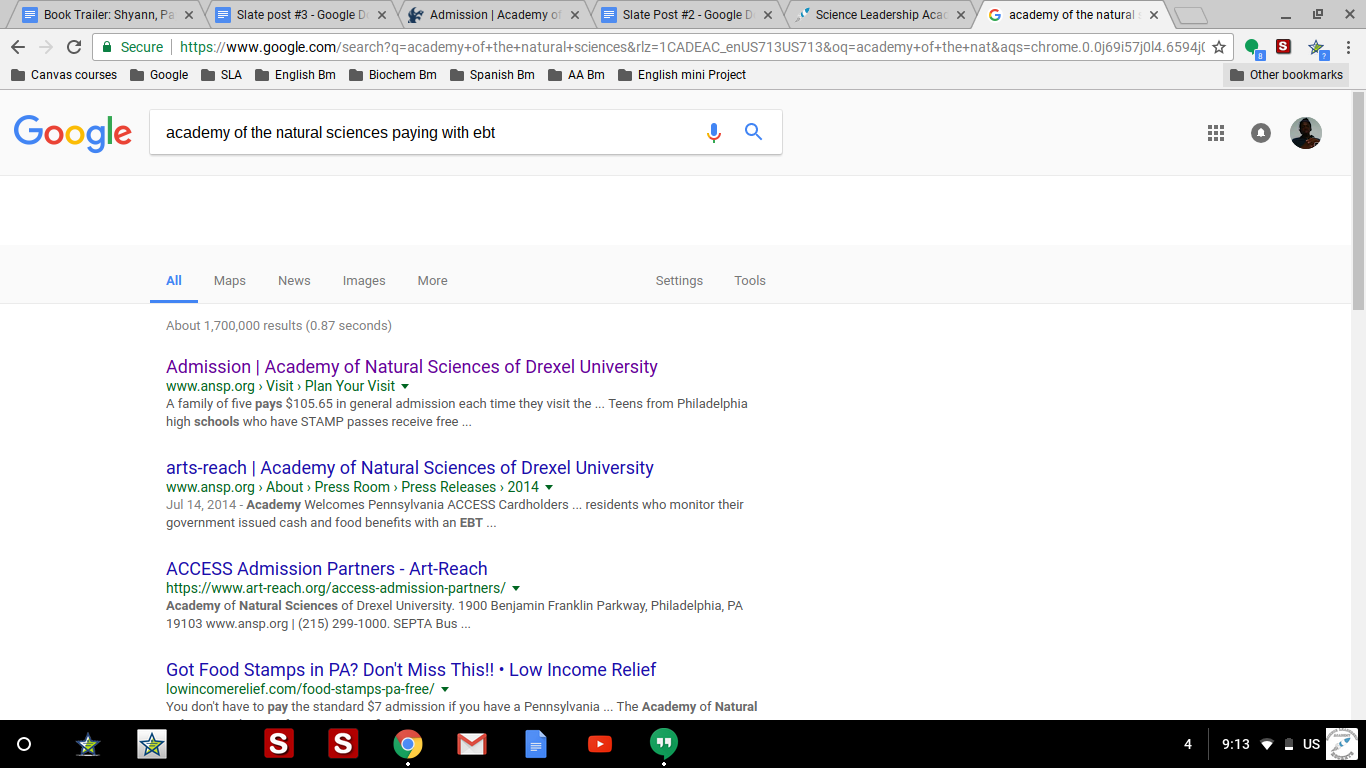This screenshot has width=1366, height=768.
Task: Close the Book Trailer tab
Action: (x=188, y=15)
